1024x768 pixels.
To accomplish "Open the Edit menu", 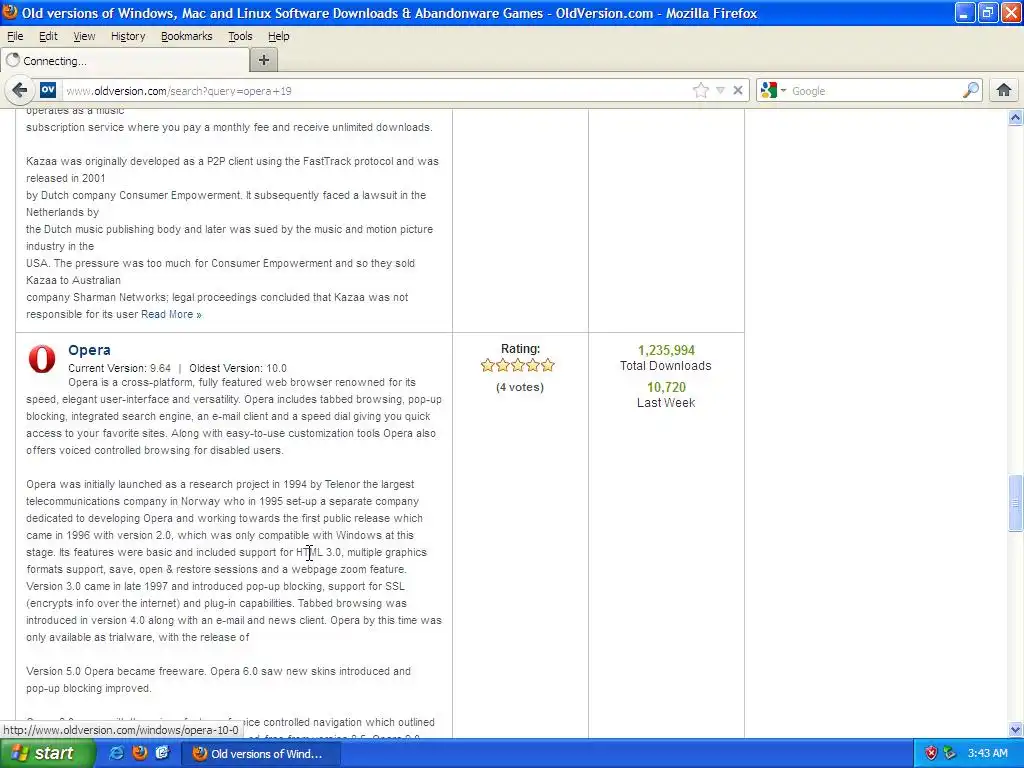I will click(x=48, y=36).
